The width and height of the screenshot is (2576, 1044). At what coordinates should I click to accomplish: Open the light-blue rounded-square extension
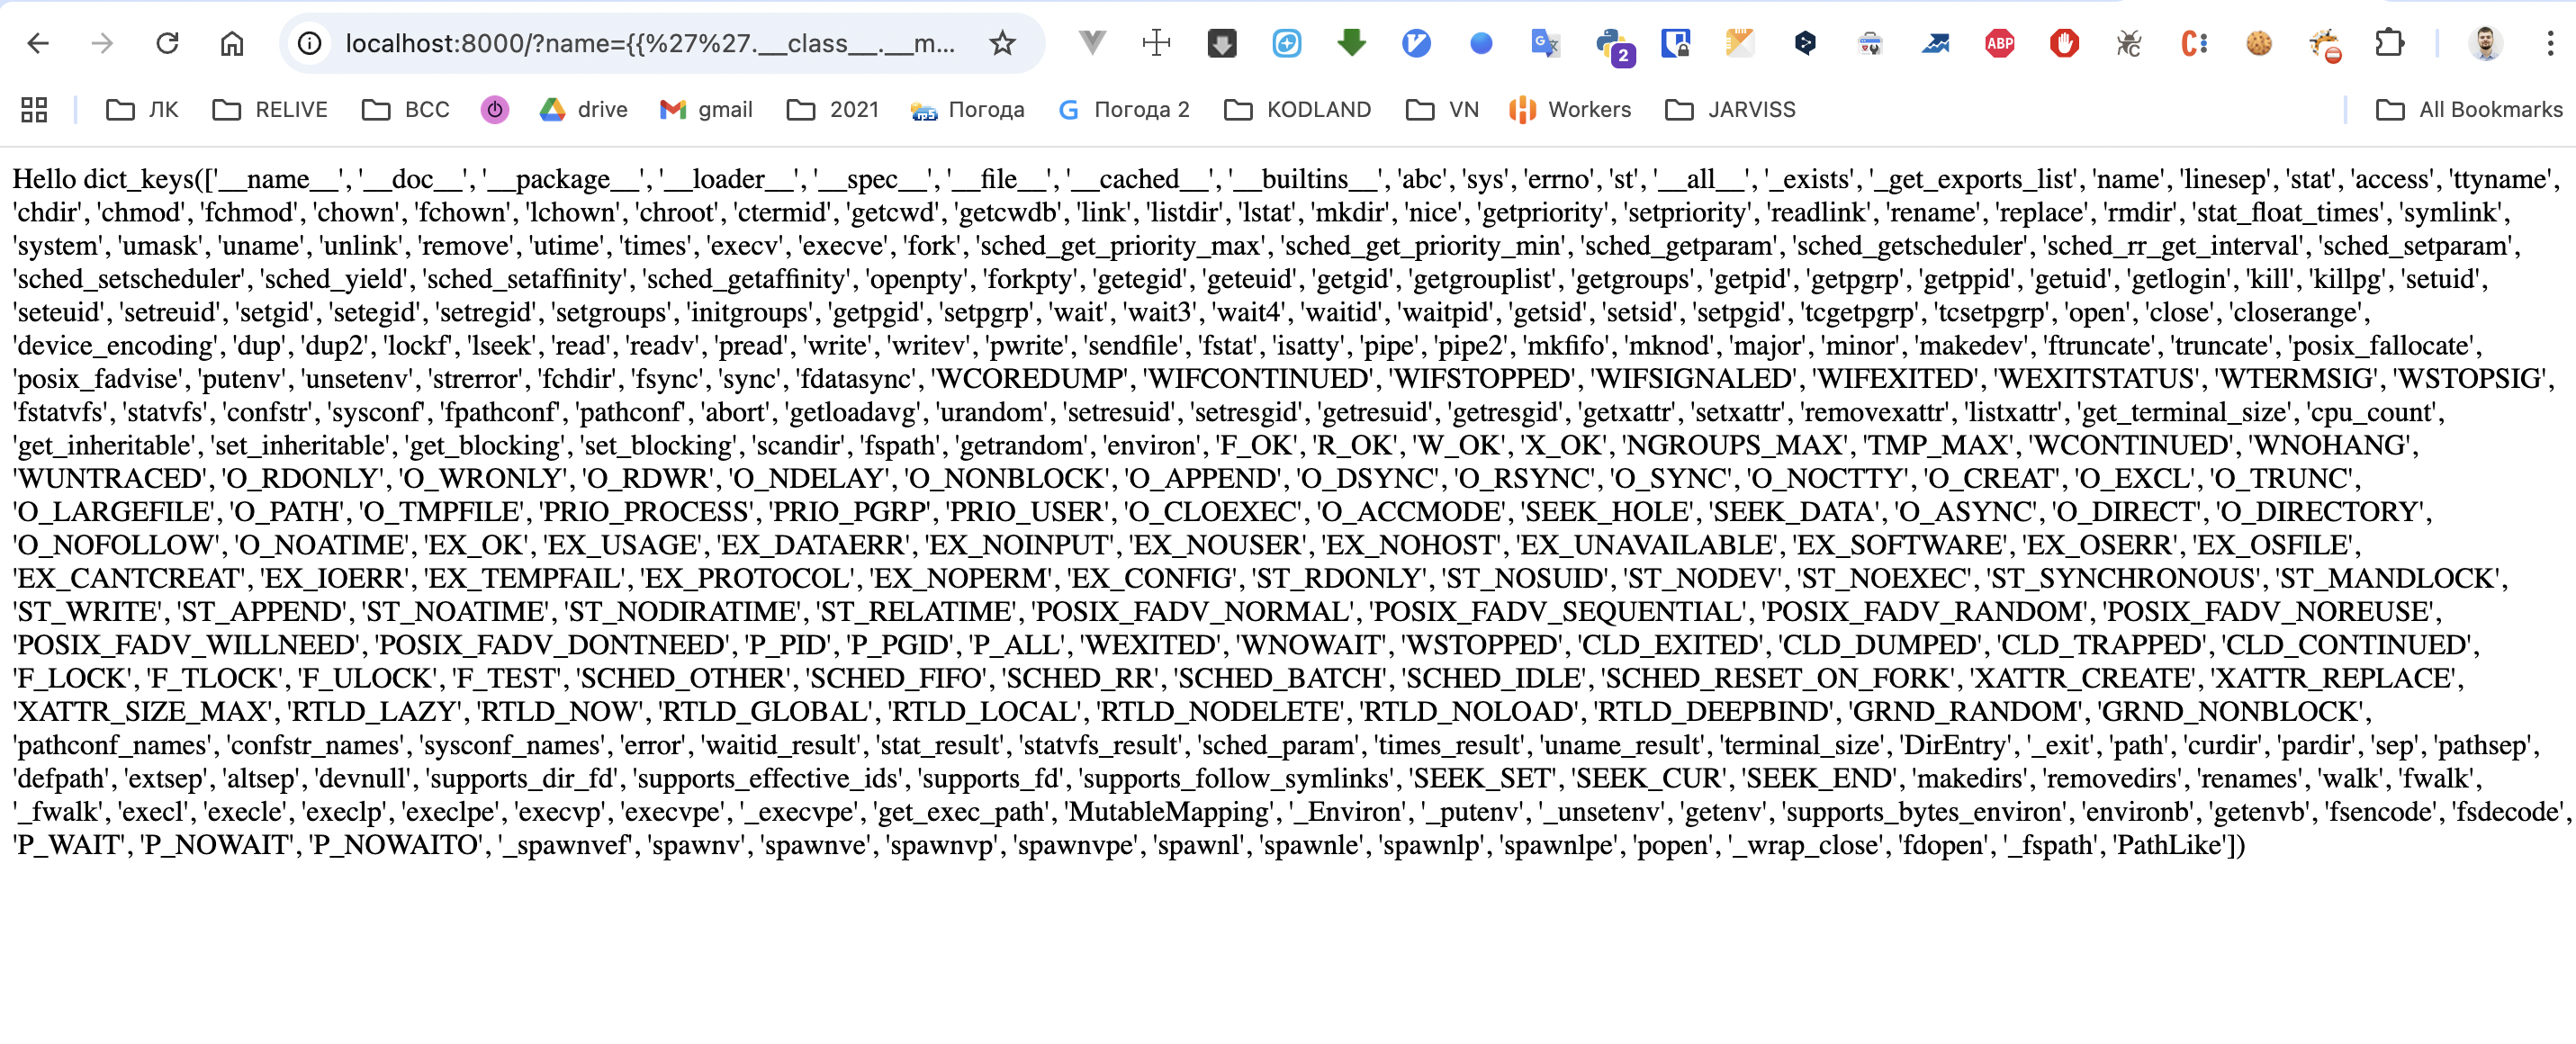[x=1287, y=43]
